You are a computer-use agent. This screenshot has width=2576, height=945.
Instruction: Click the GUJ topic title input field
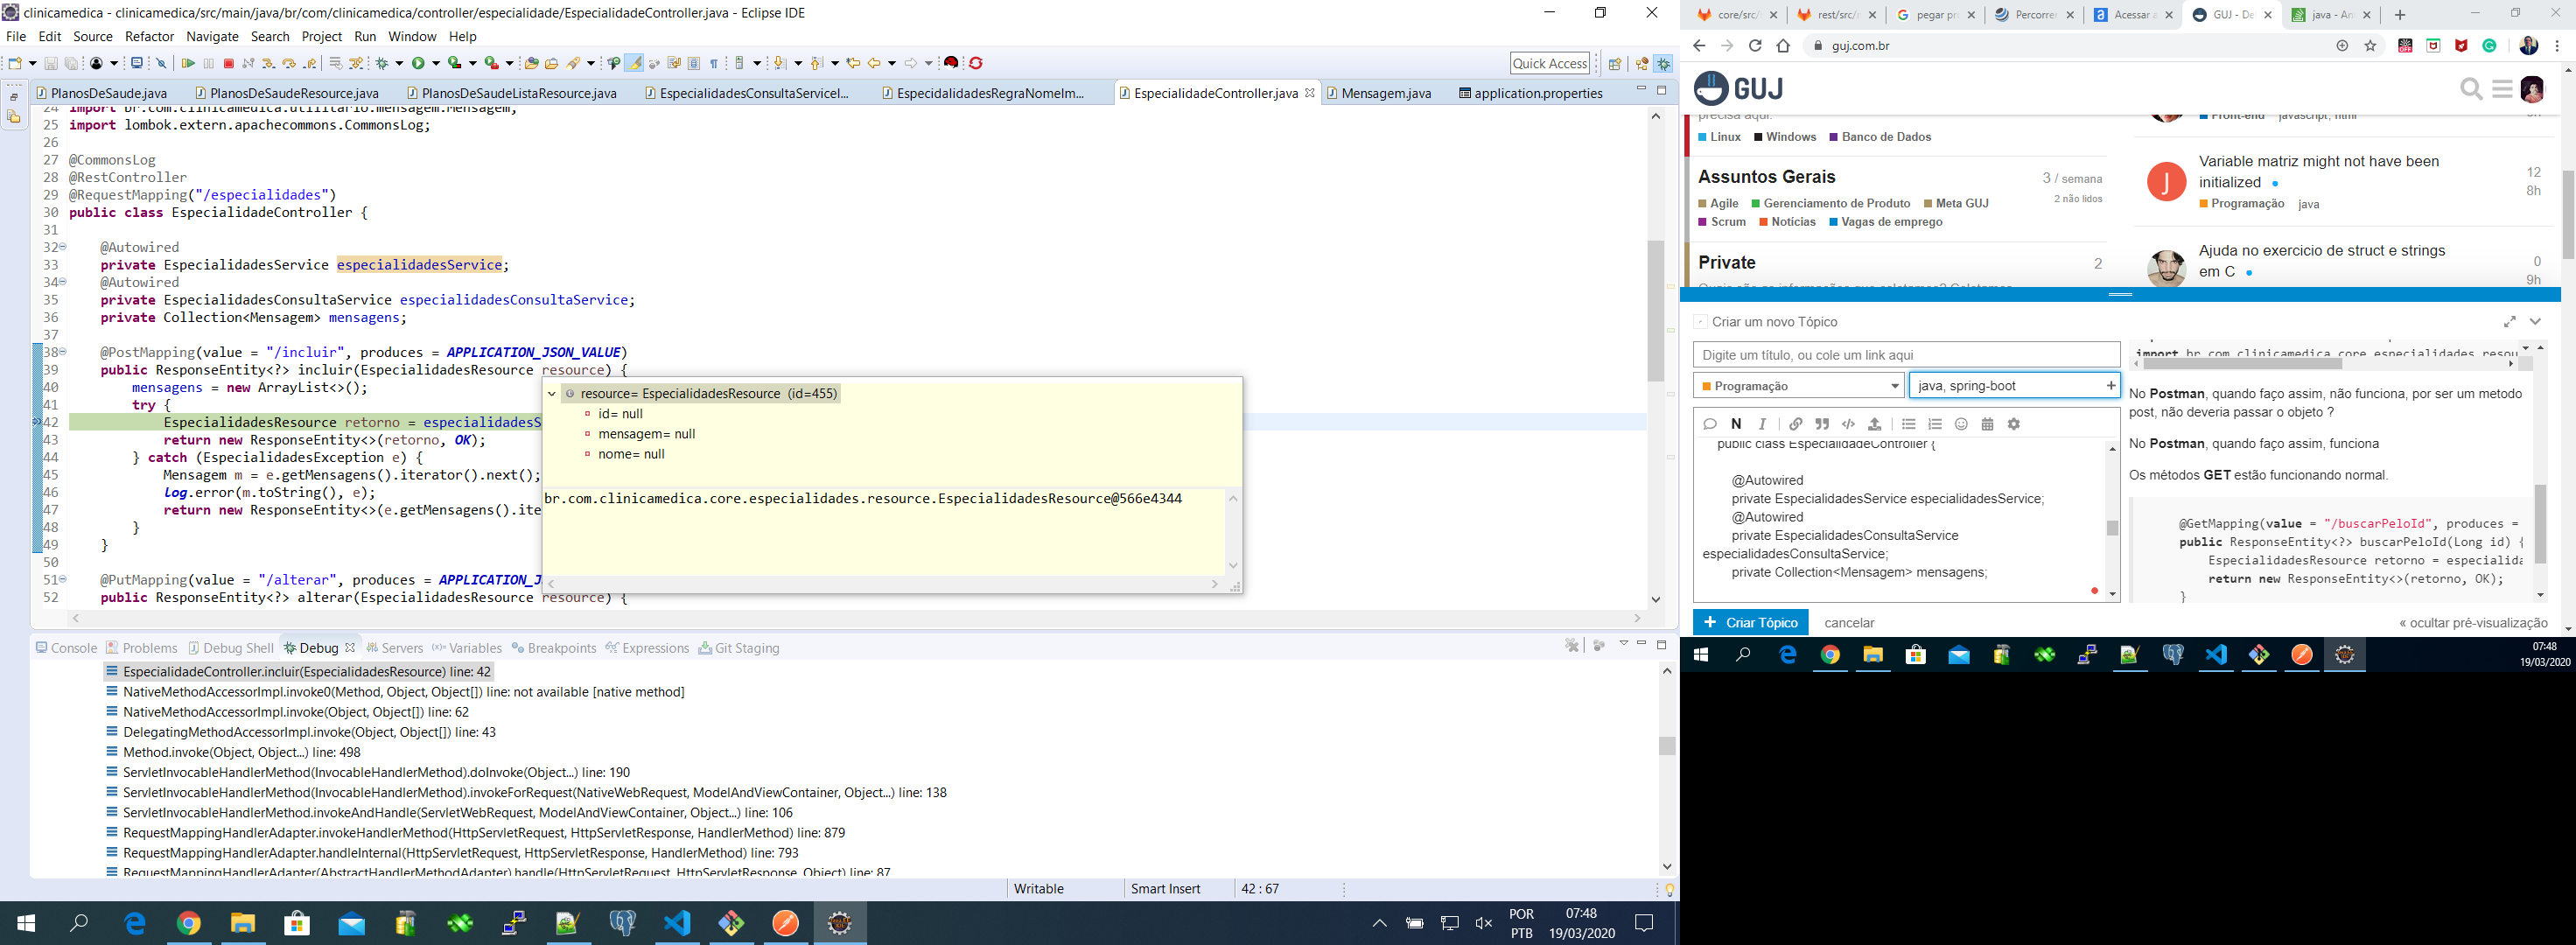click(1906, 355)
